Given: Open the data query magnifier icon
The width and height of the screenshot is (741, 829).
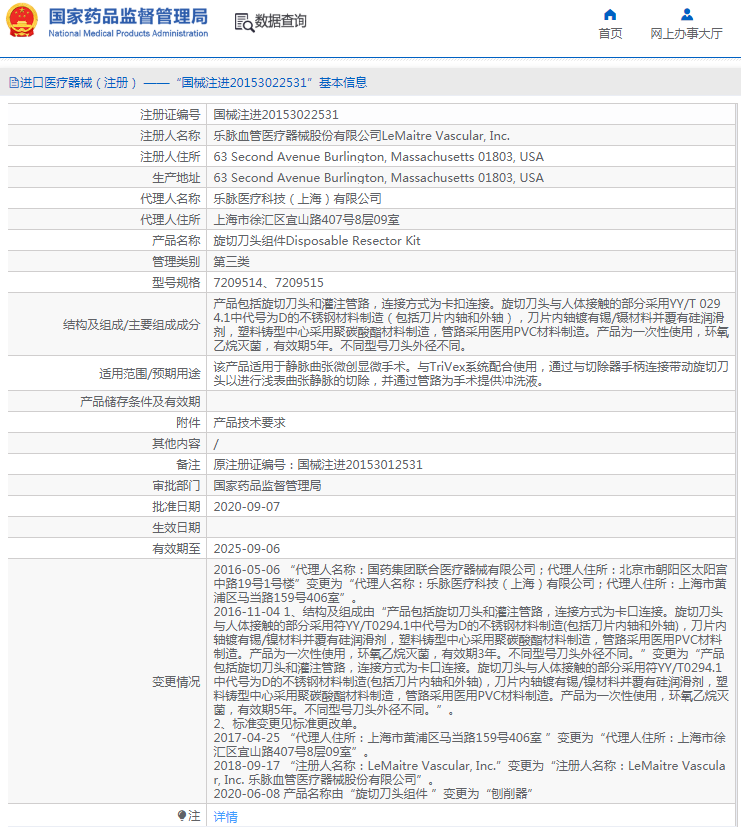Looking at the screenshot, I should click(x=244, y=22).
